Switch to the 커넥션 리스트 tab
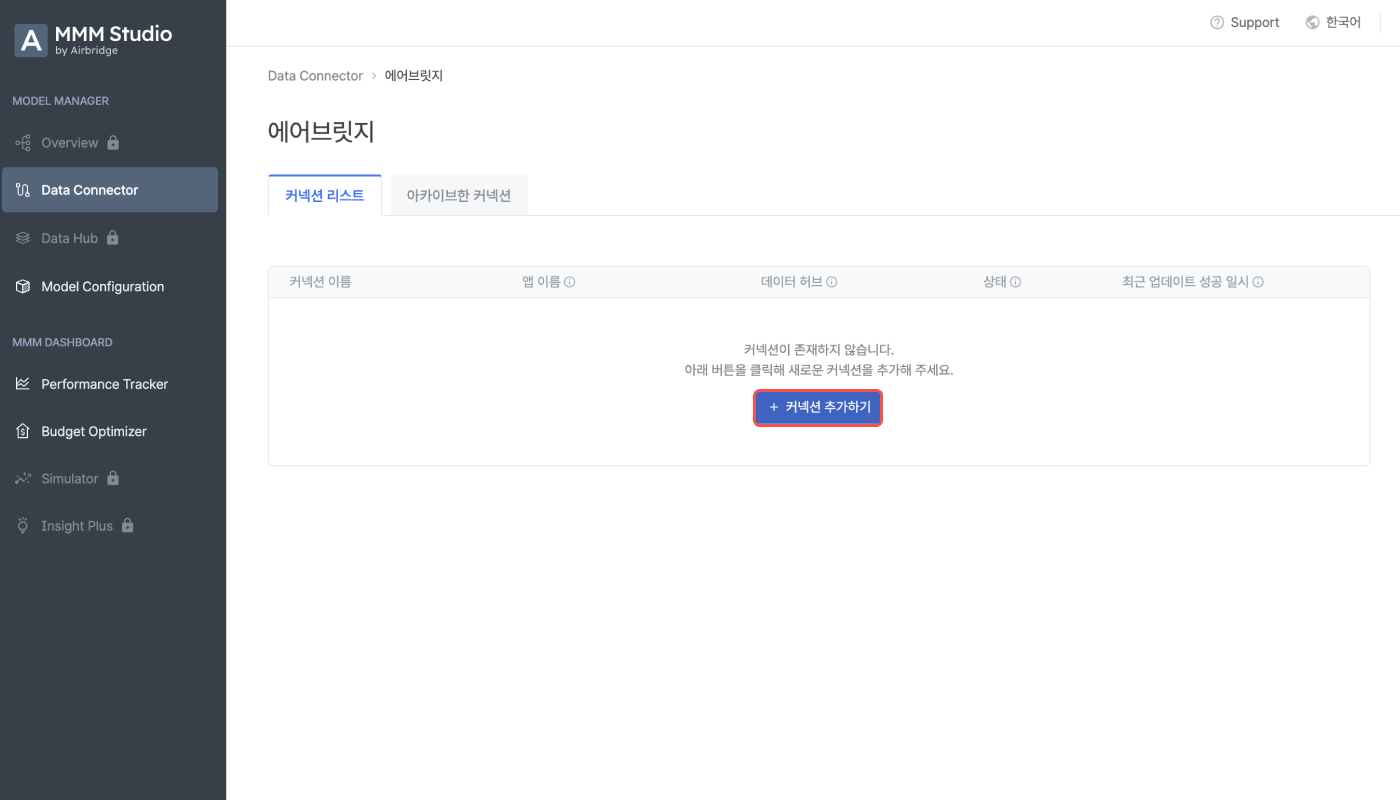Viewport: 1400px width, 800px height. tap(325, 196)
